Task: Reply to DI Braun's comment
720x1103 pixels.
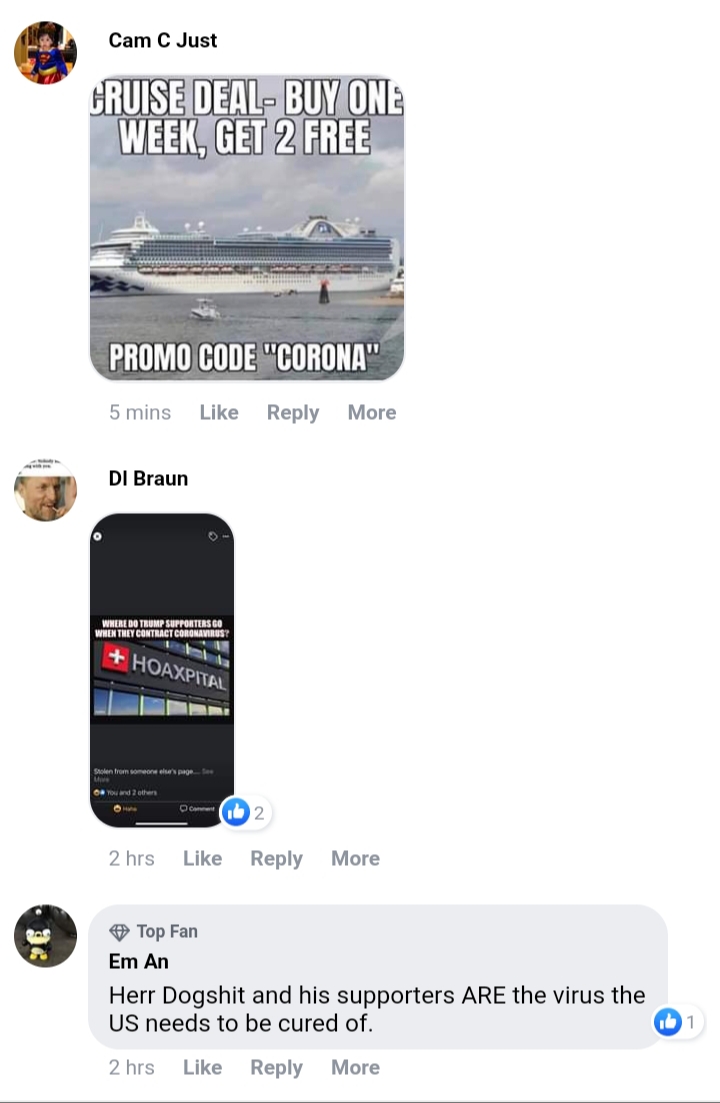Action: (x=276, y=858)
